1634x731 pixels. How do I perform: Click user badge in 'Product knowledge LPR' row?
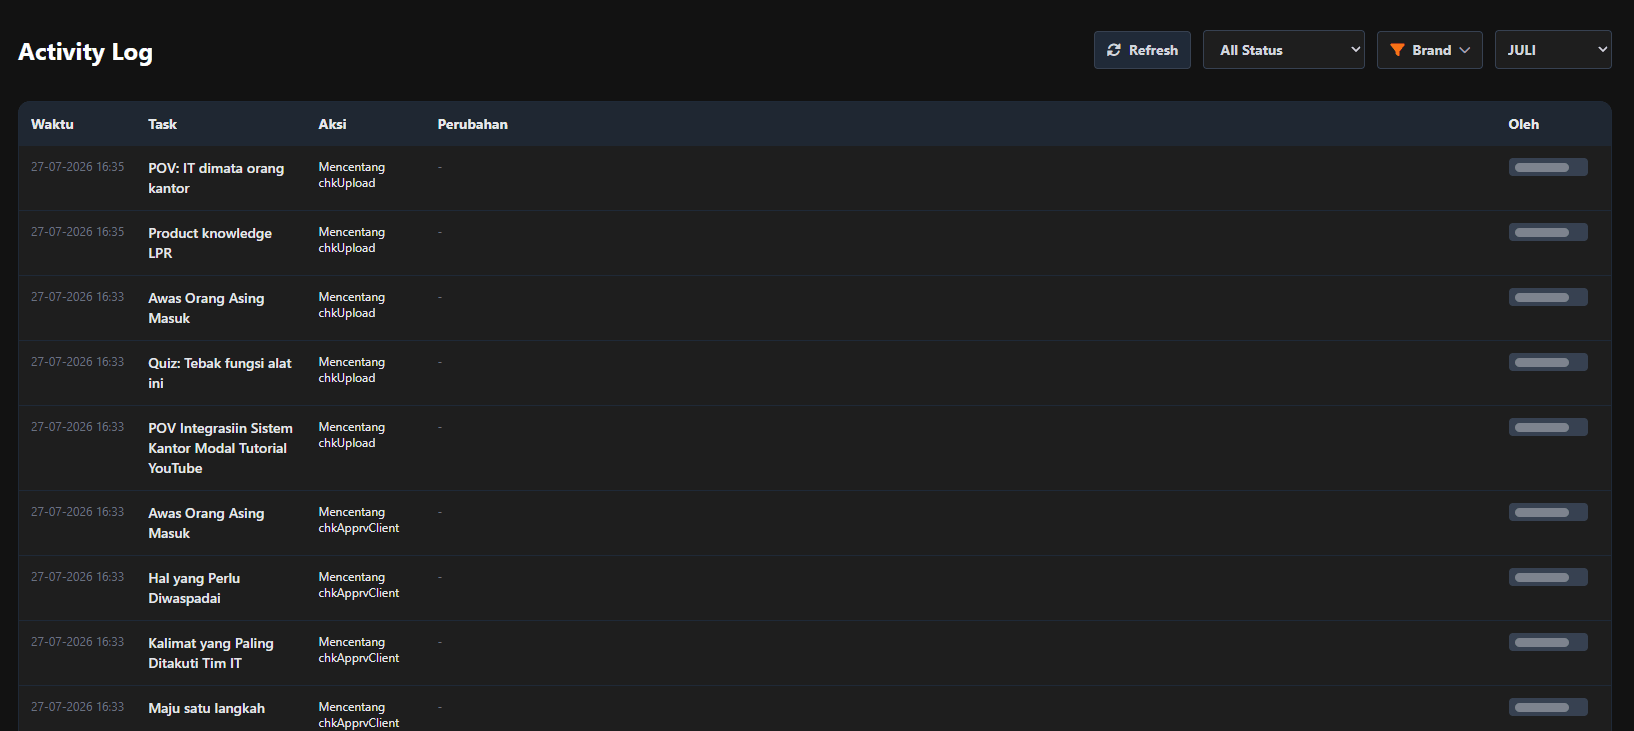coord(1548,232)
